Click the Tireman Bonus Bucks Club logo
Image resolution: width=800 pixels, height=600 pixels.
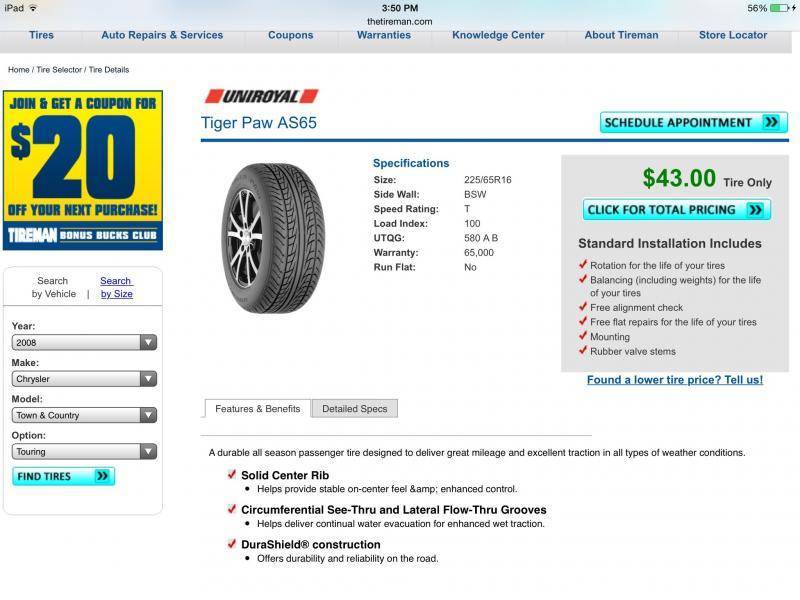83,235
